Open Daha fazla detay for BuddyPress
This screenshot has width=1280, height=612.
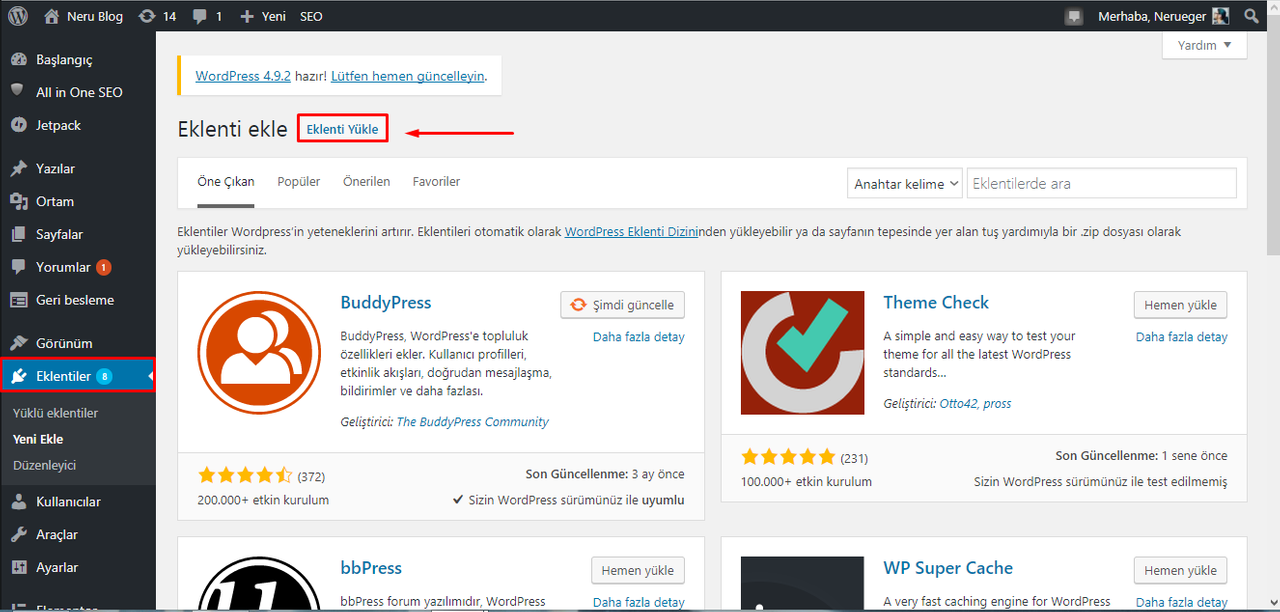pos(639,337)
